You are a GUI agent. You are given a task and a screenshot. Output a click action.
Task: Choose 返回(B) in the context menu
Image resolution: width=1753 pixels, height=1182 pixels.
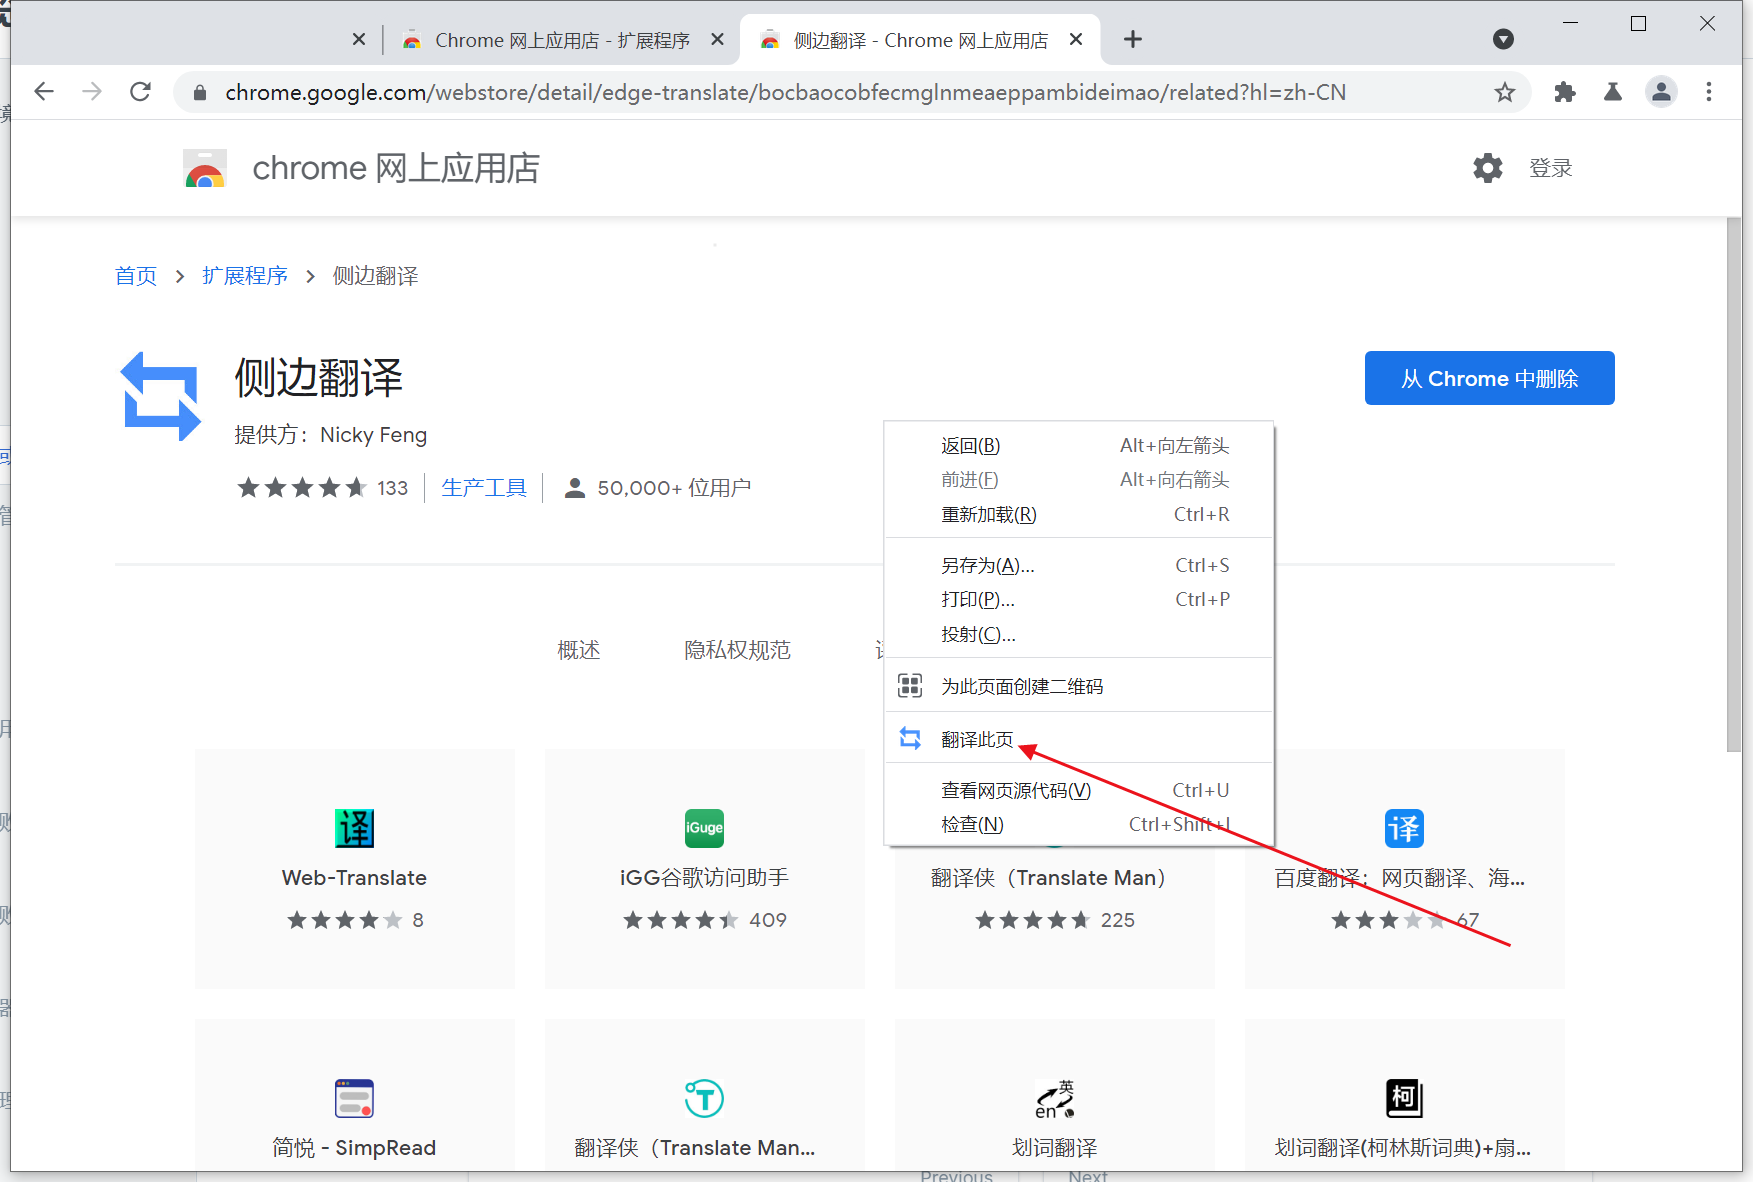click(1078, 446)
